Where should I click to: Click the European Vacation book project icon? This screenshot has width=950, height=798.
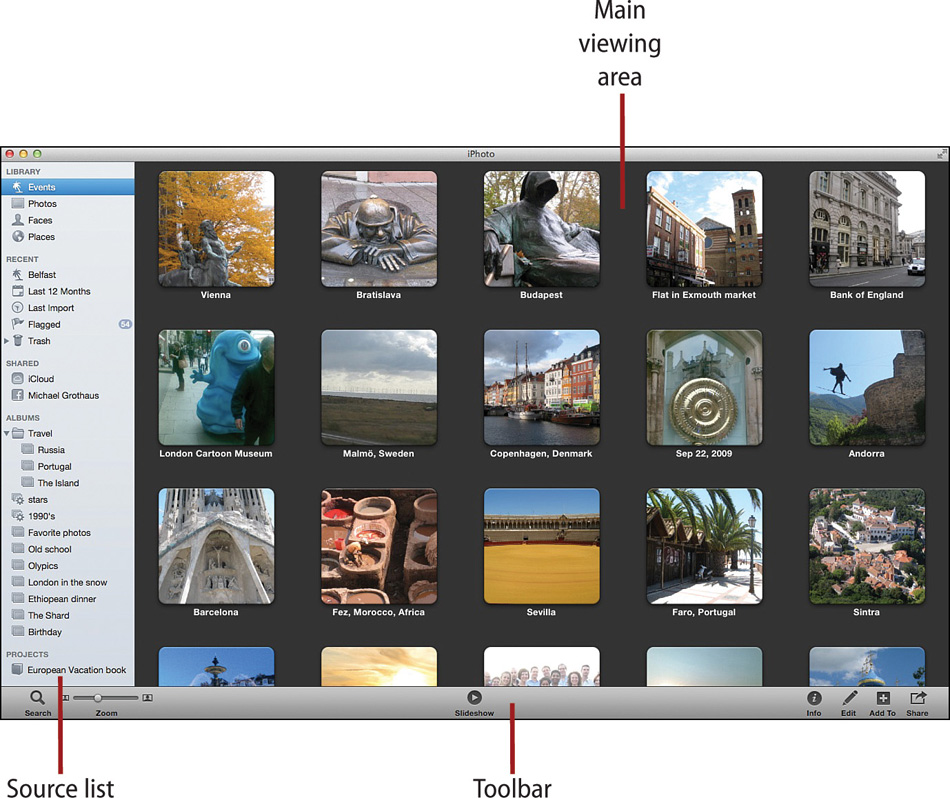(x=18, y=670)
